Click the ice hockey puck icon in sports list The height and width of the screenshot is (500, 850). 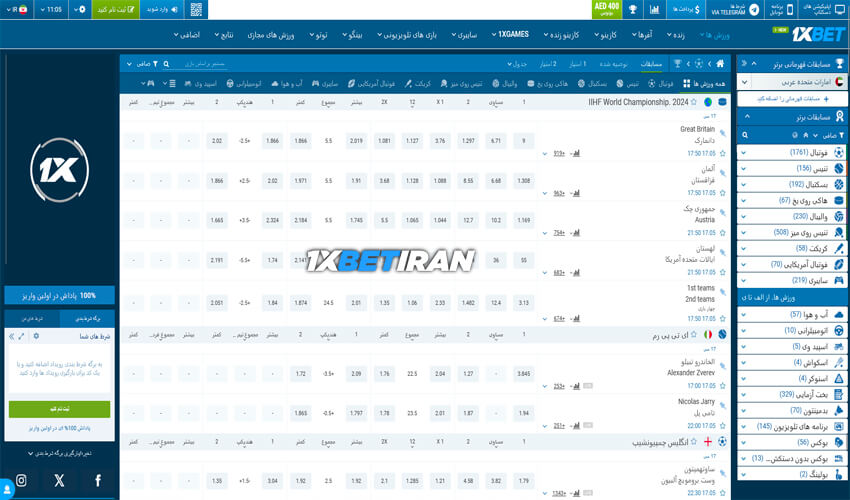(x=839, y=201)
